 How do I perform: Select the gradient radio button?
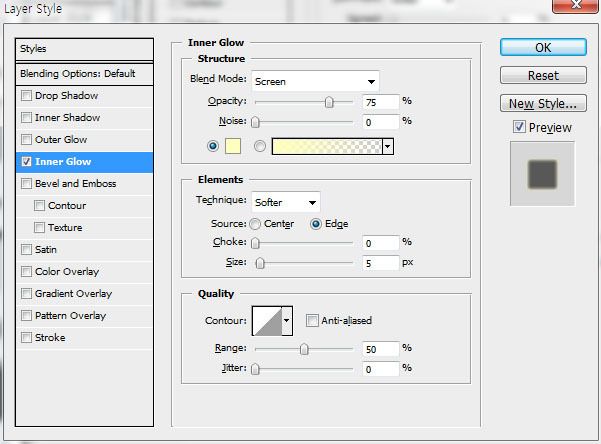(259, 146)
